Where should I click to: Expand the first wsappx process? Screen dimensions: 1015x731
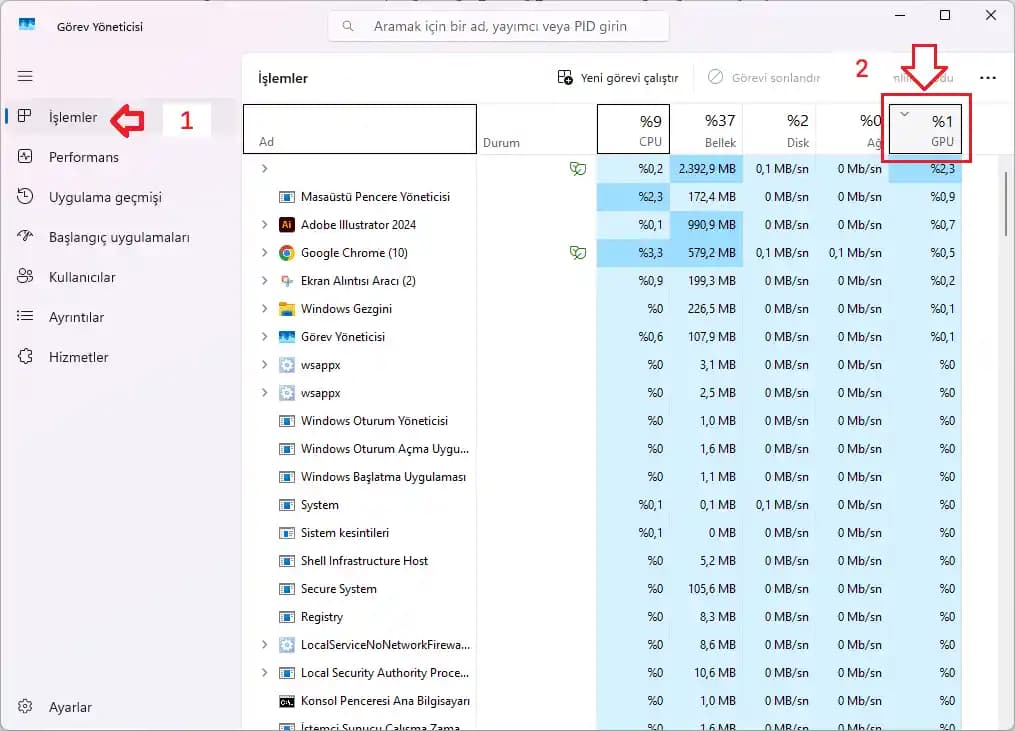coord(264,365)
